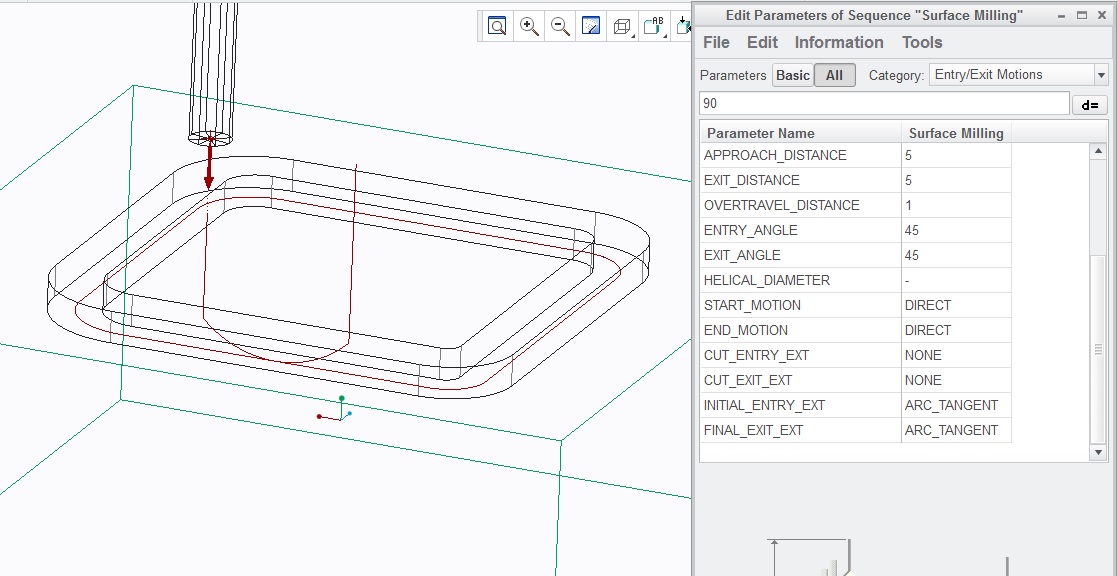Click the Refit view icon
The width and height of the screenshot is (1117, 576).
click(497, 26)
